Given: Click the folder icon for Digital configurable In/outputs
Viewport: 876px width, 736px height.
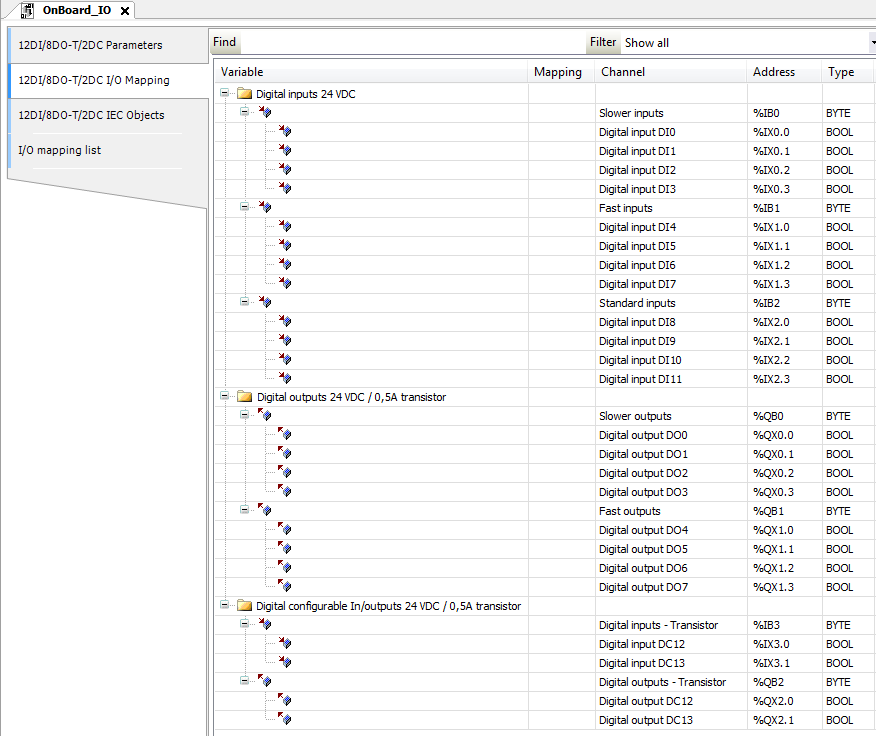Looking at the screenshot, I should (245, 606).
